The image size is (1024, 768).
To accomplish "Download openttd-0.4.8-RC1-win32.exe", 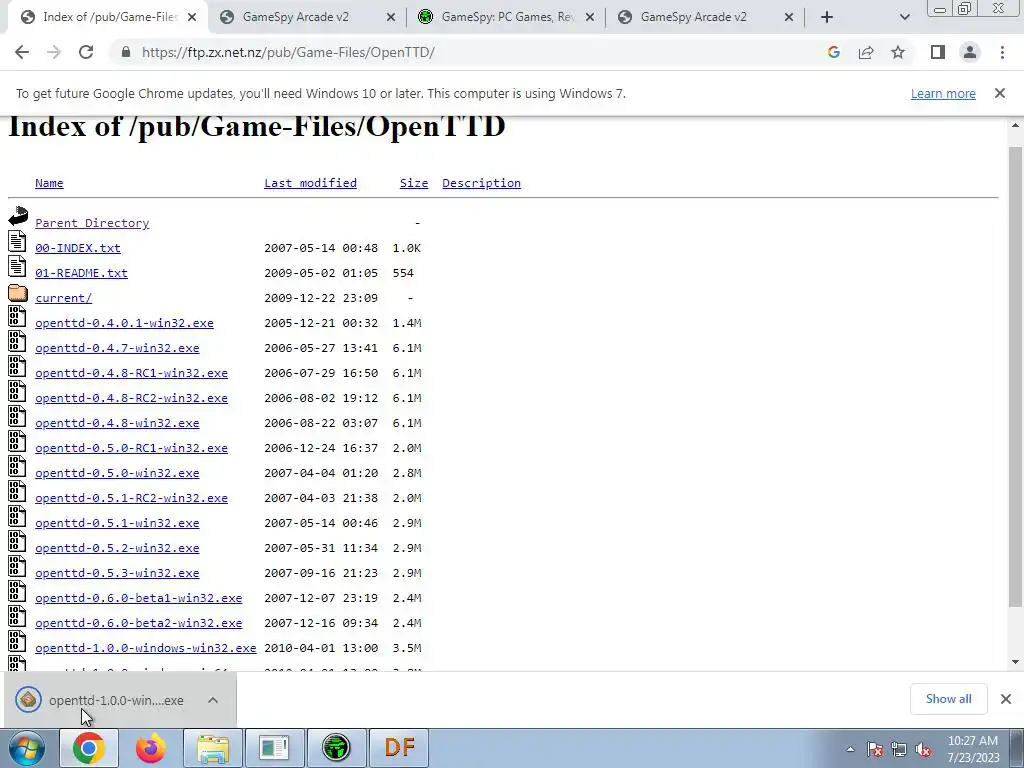I will coord(131,373).
